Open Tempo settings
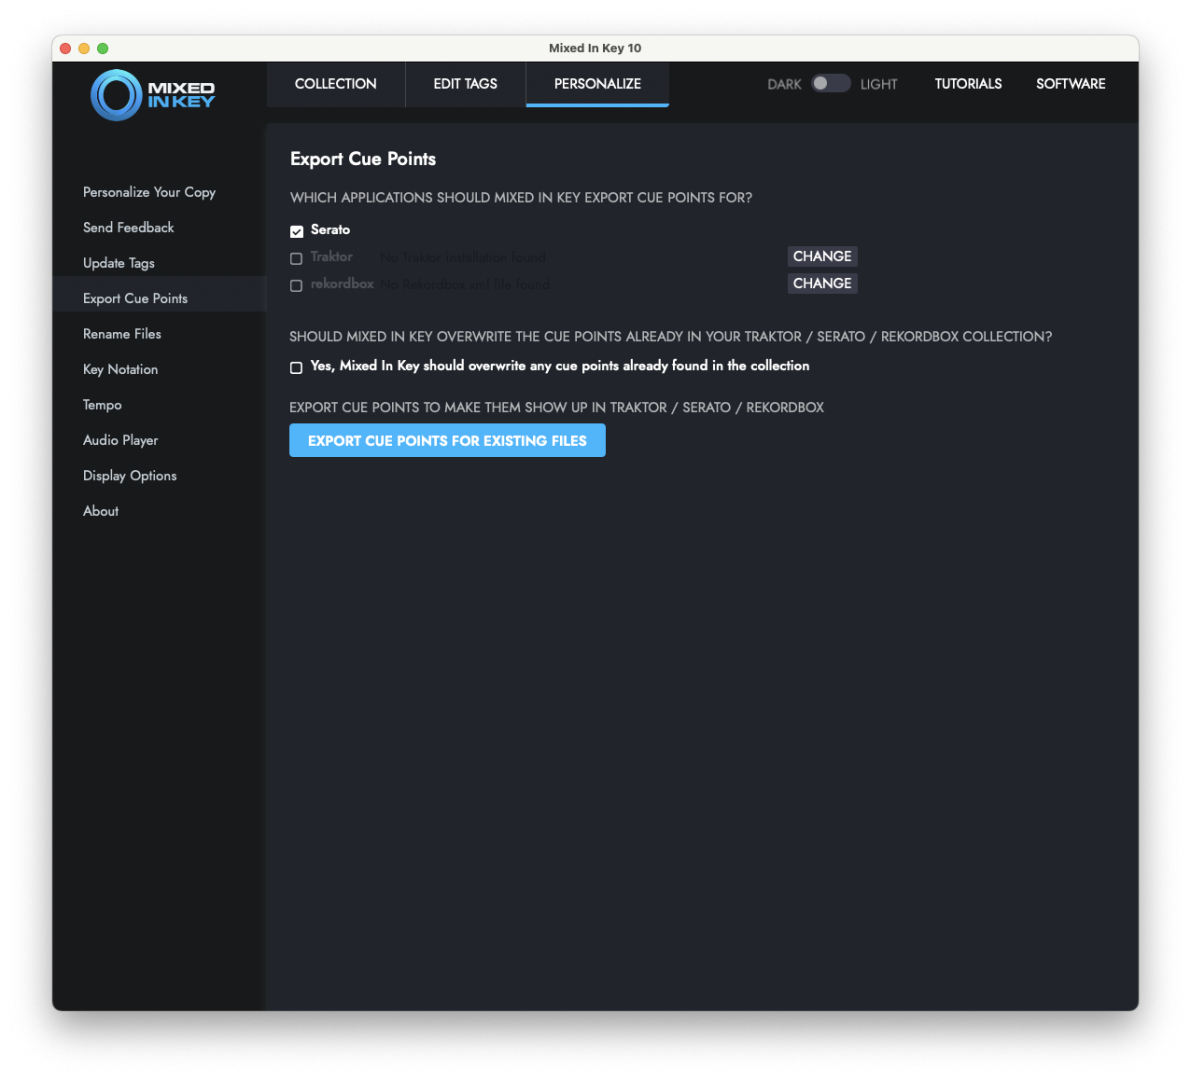Screen dimensions: 1191x1080 (x=103, y=405)
